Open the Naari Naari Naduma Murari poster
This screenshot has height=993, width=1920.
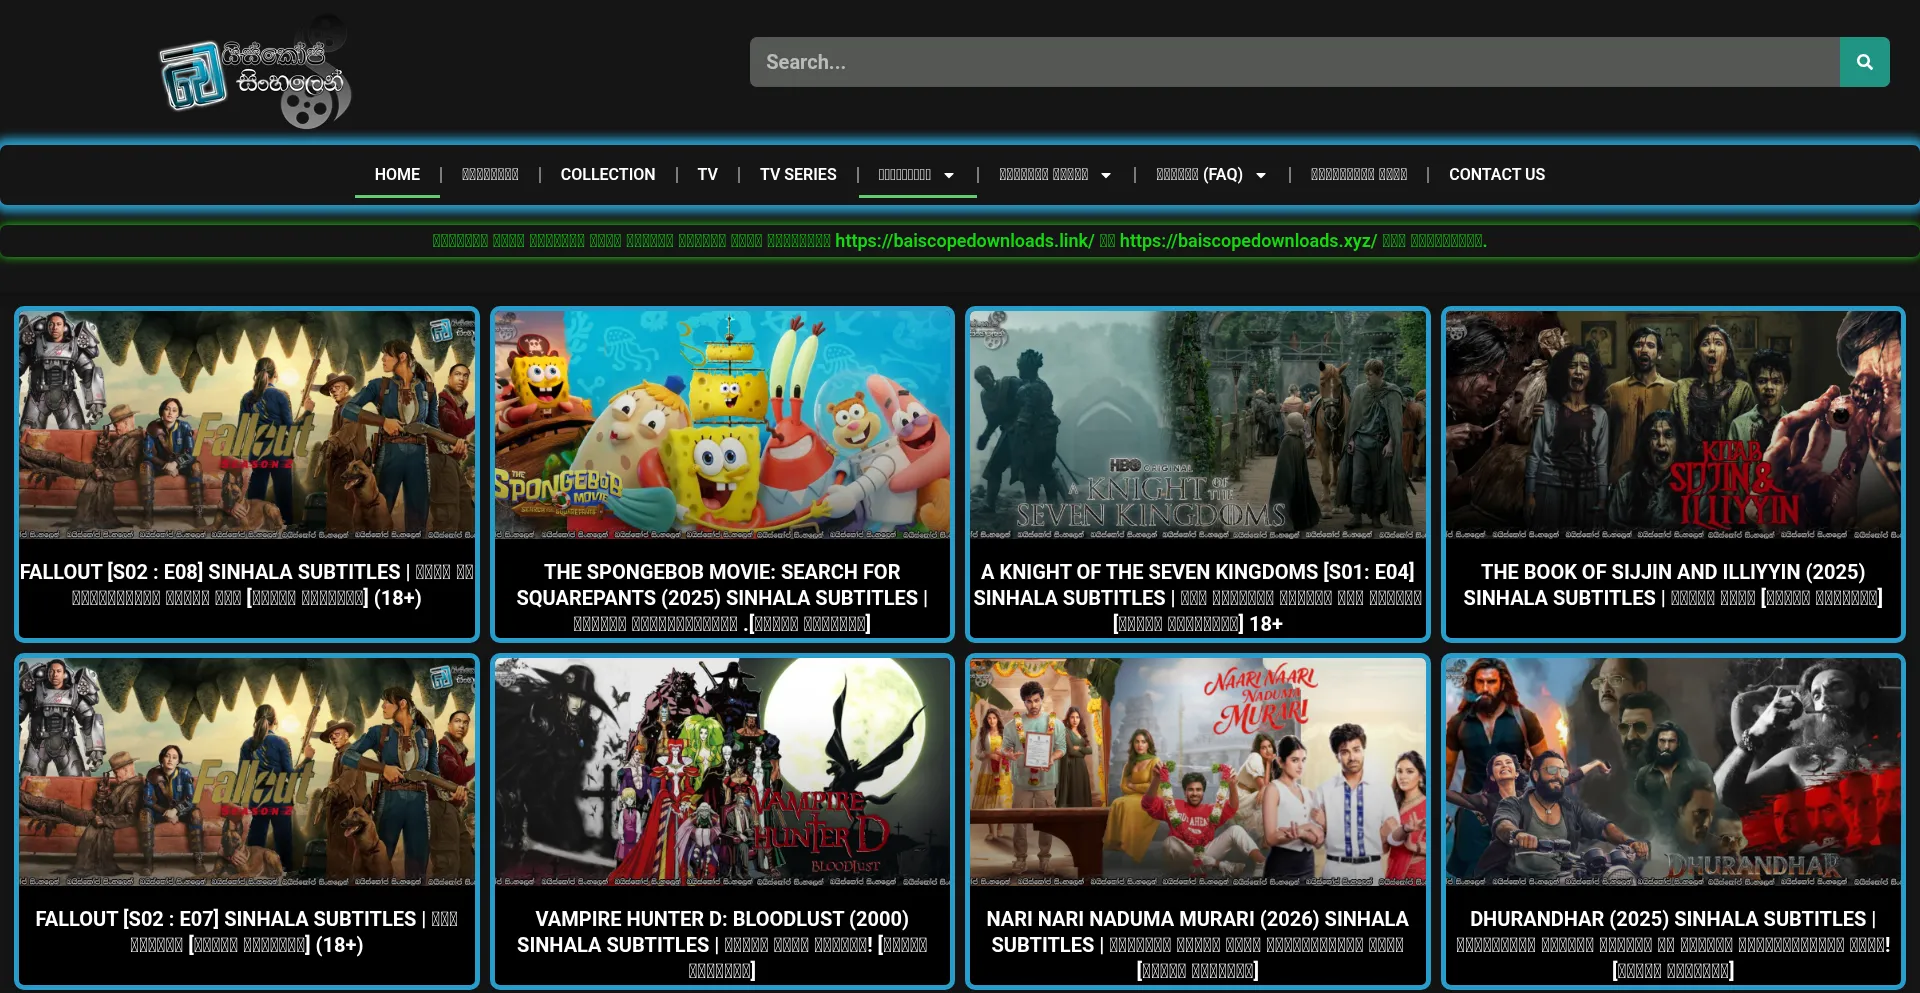tap(1198, 772)
